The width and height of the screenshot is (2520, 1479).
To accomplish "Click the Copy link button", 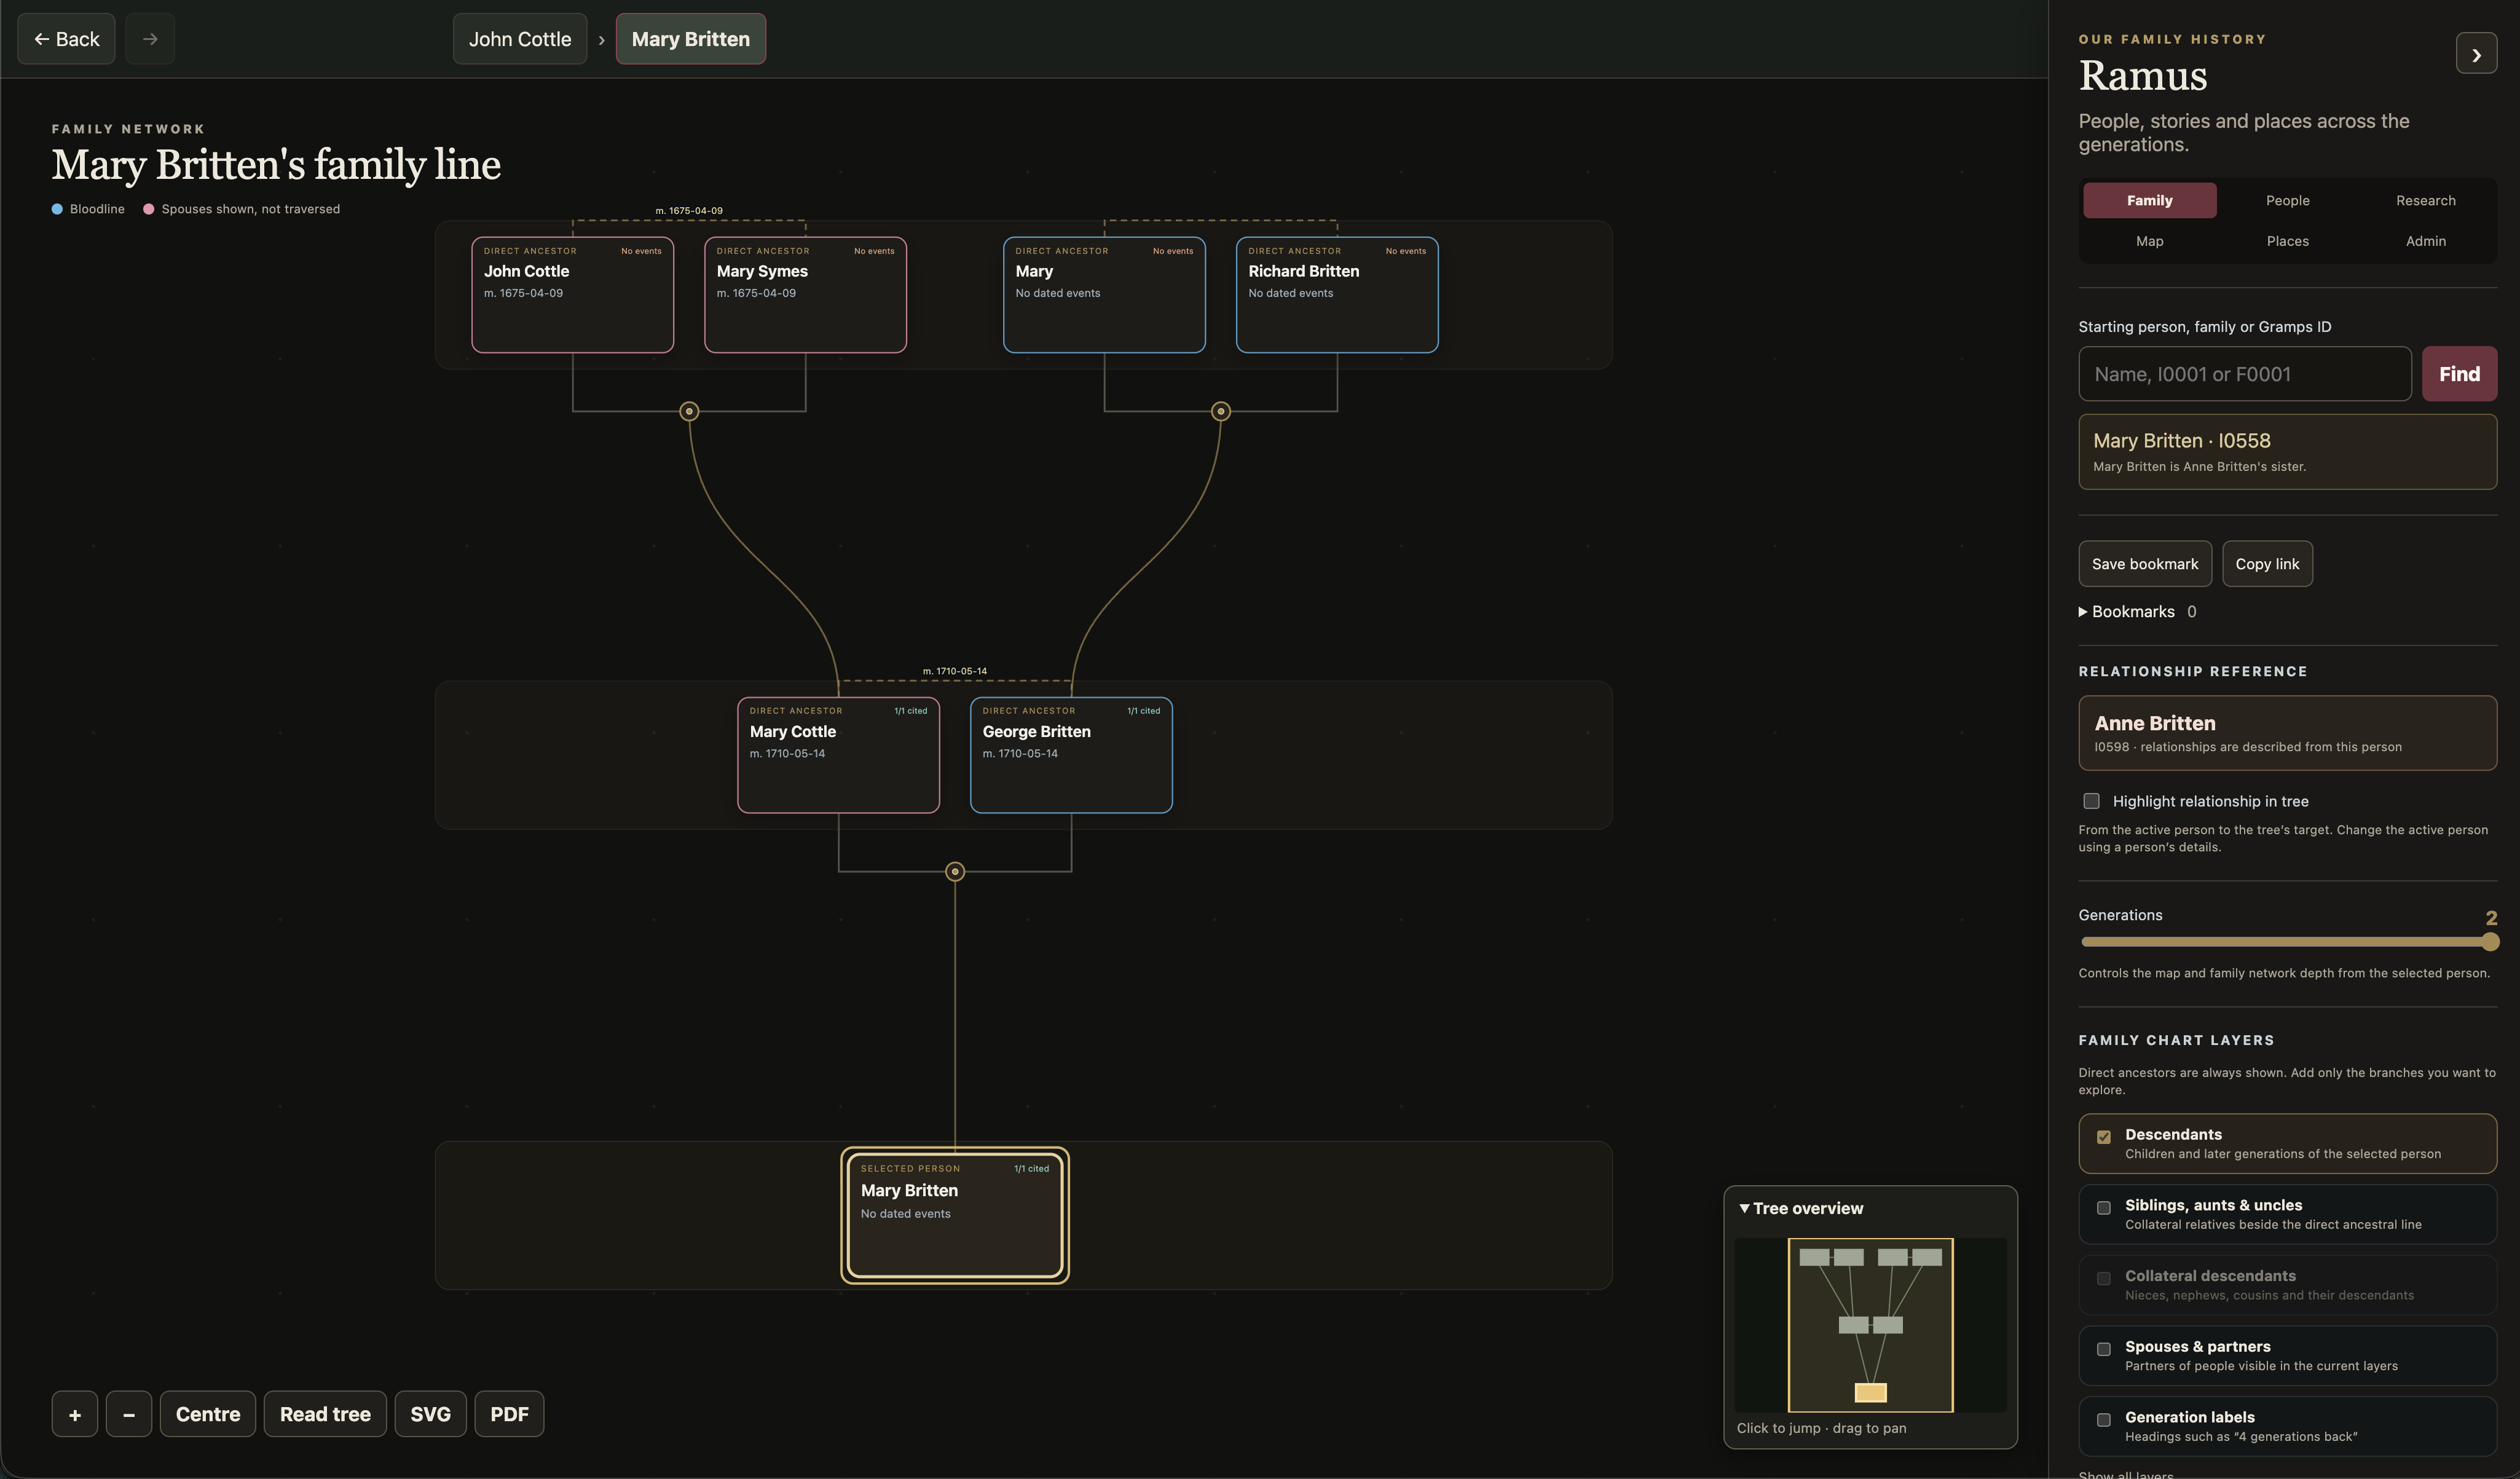I will [x=2267, y=564].
